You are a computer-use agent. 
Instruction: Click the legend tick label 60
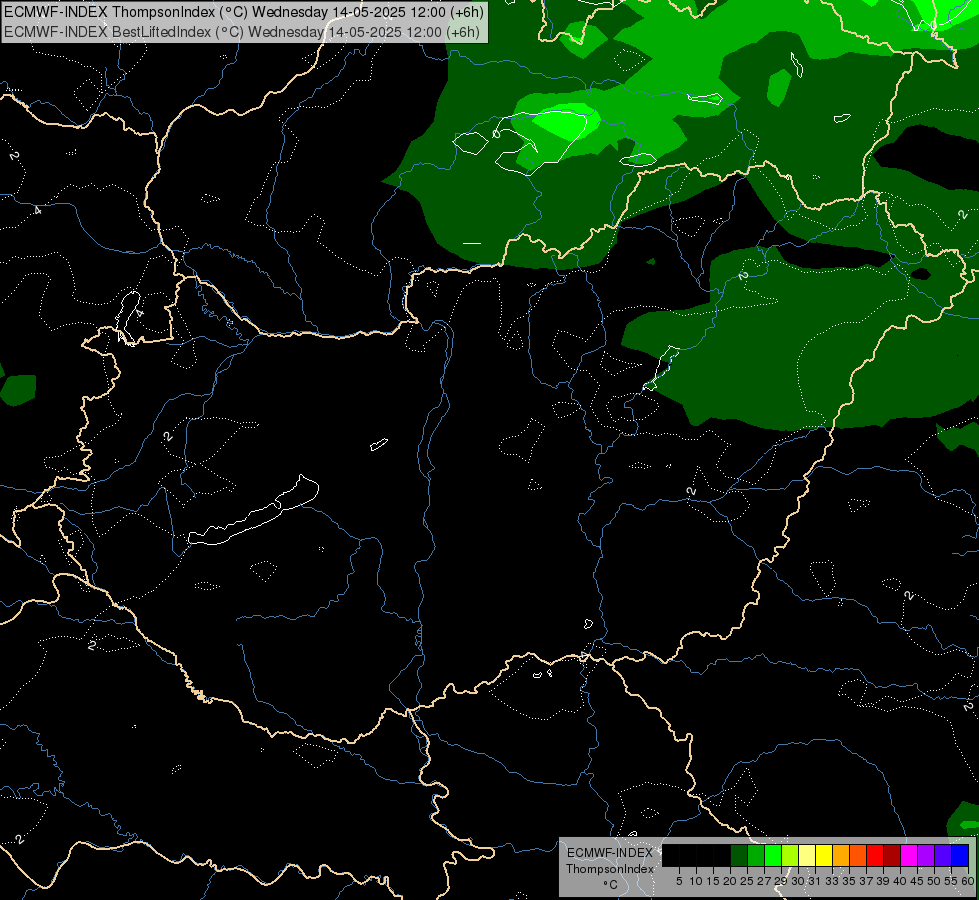968,881
